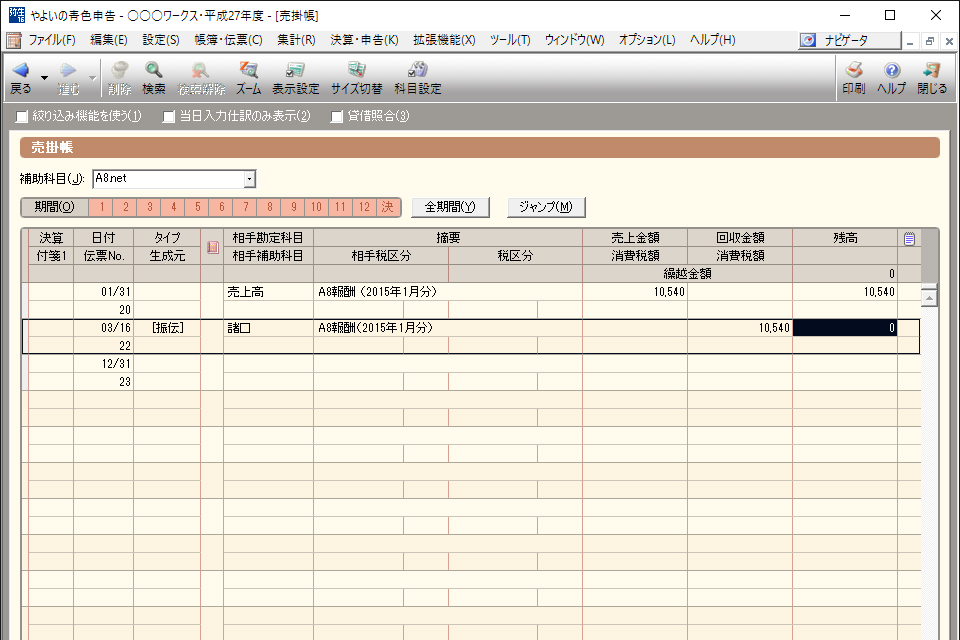Open 科目設定 (Account settings)
960x640 pixels.
point(418,78)
